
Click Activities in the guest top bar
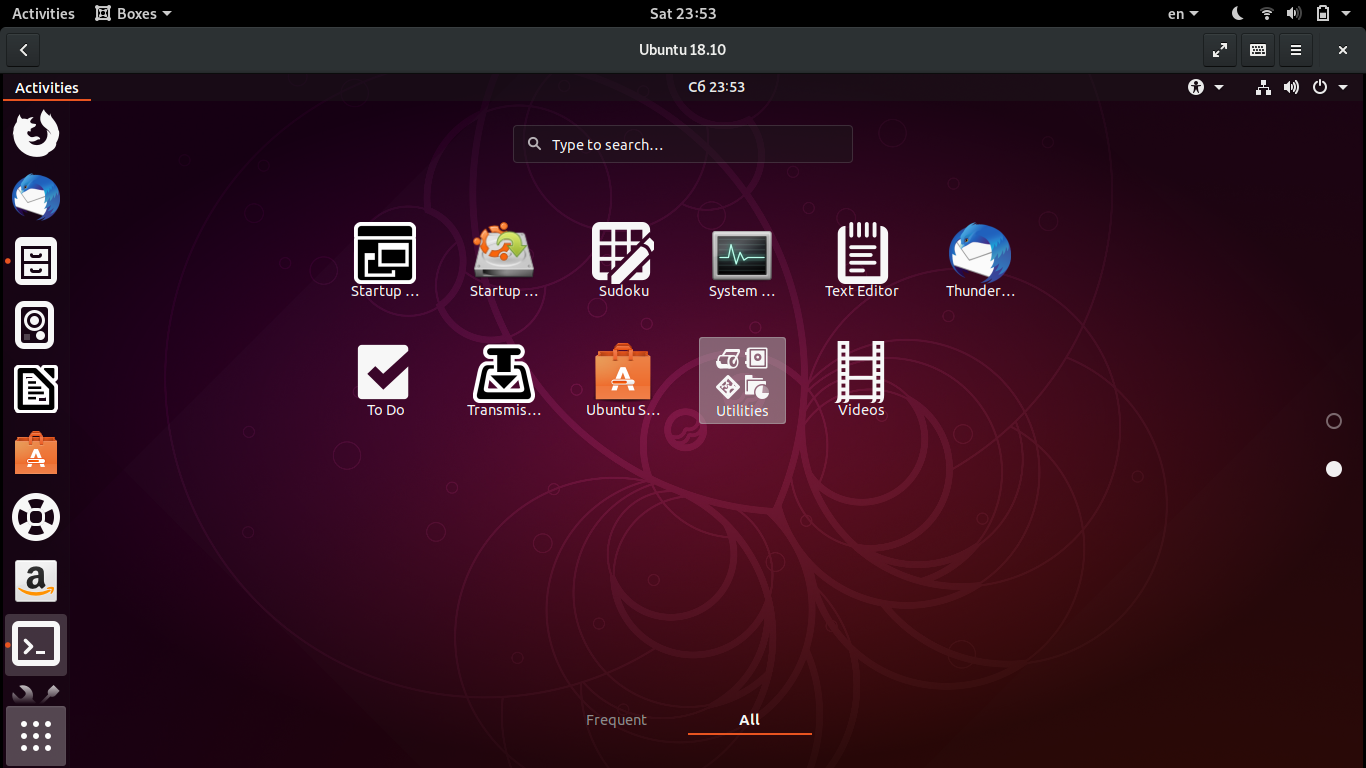coord(47,87)
